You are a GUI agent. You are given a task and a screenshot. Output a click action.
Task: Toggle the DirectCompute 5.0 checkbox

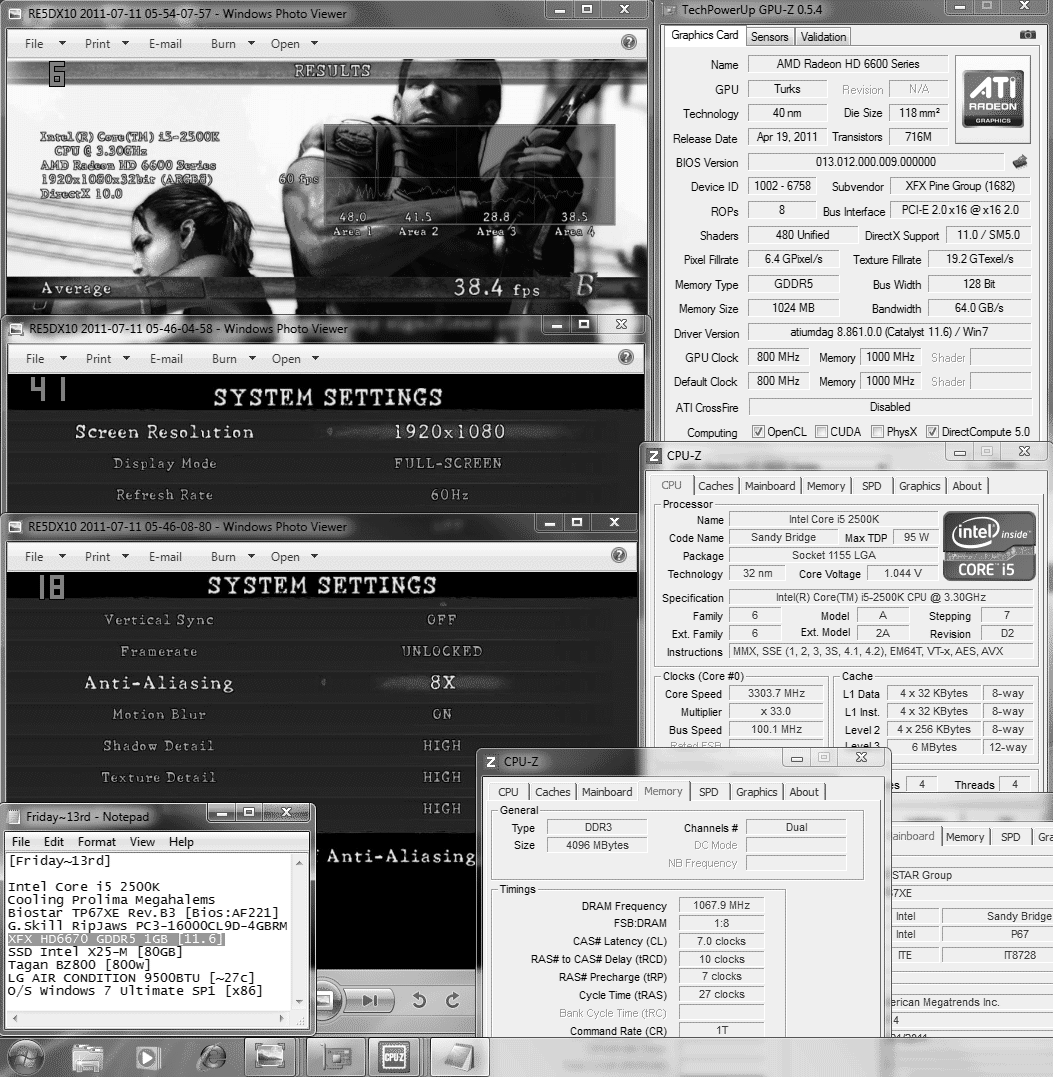point(932,431)
